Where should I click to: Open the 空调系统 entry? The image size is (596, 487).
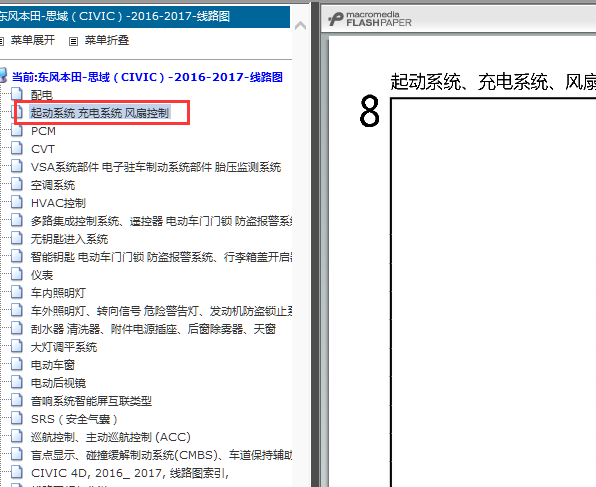[x=53, y=185]
